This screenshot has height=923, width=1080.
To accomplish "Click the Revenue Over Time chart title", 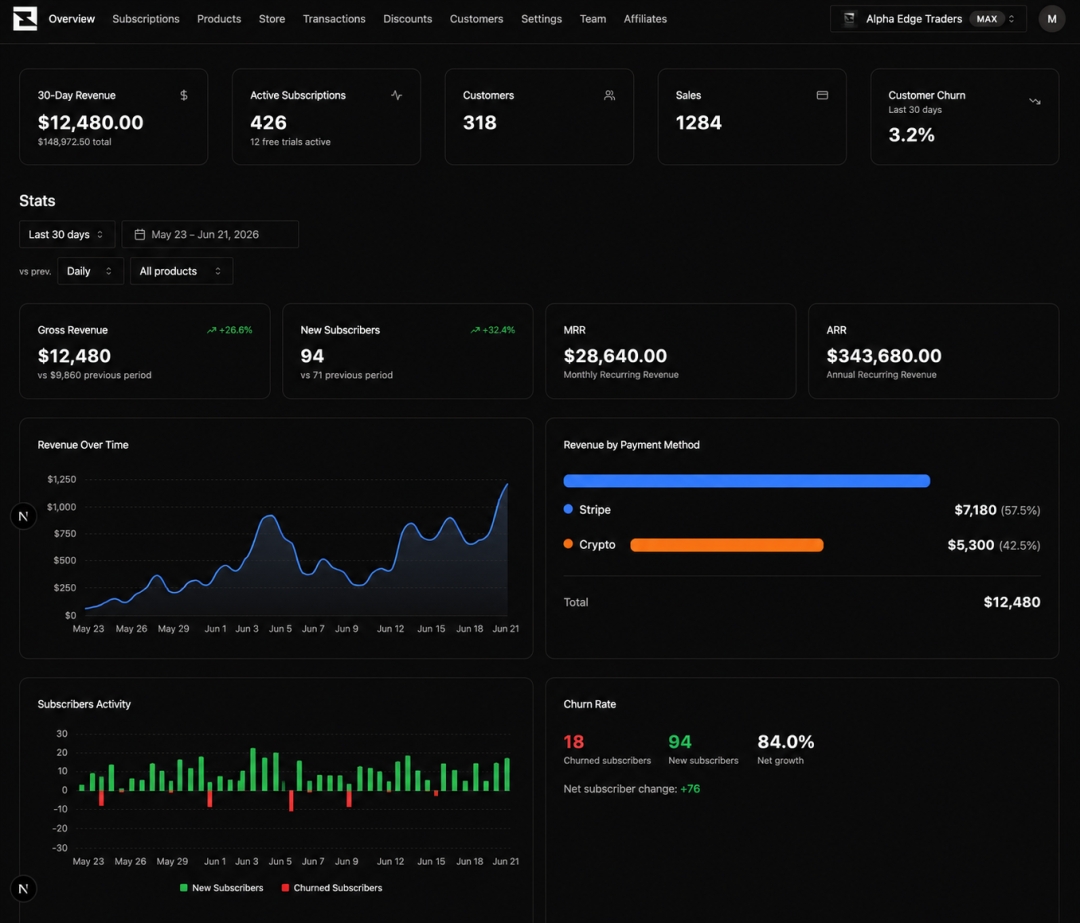I will tap(83, 445).
